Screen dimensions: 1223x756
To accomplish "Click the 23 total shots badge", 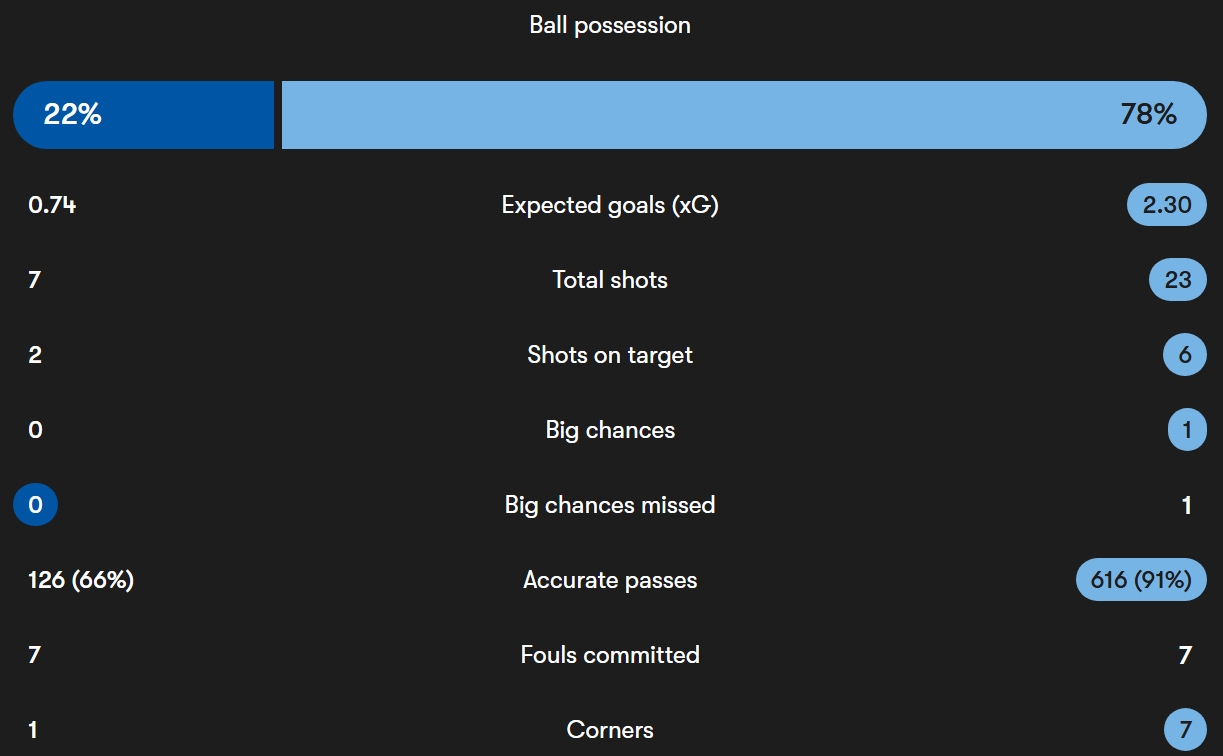I will [x=1178, y=280].
